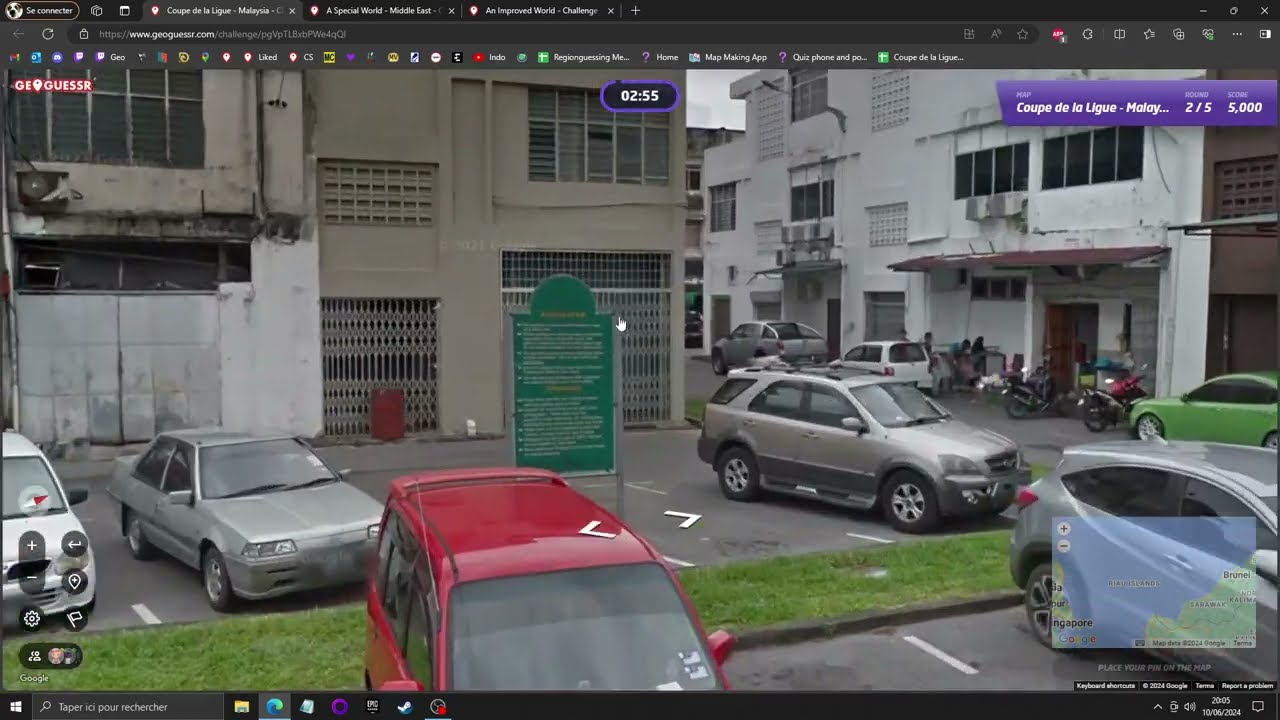Open File Explorer from the taskbar
Screen dimensions: 1280x720
(x=242, y=707)
